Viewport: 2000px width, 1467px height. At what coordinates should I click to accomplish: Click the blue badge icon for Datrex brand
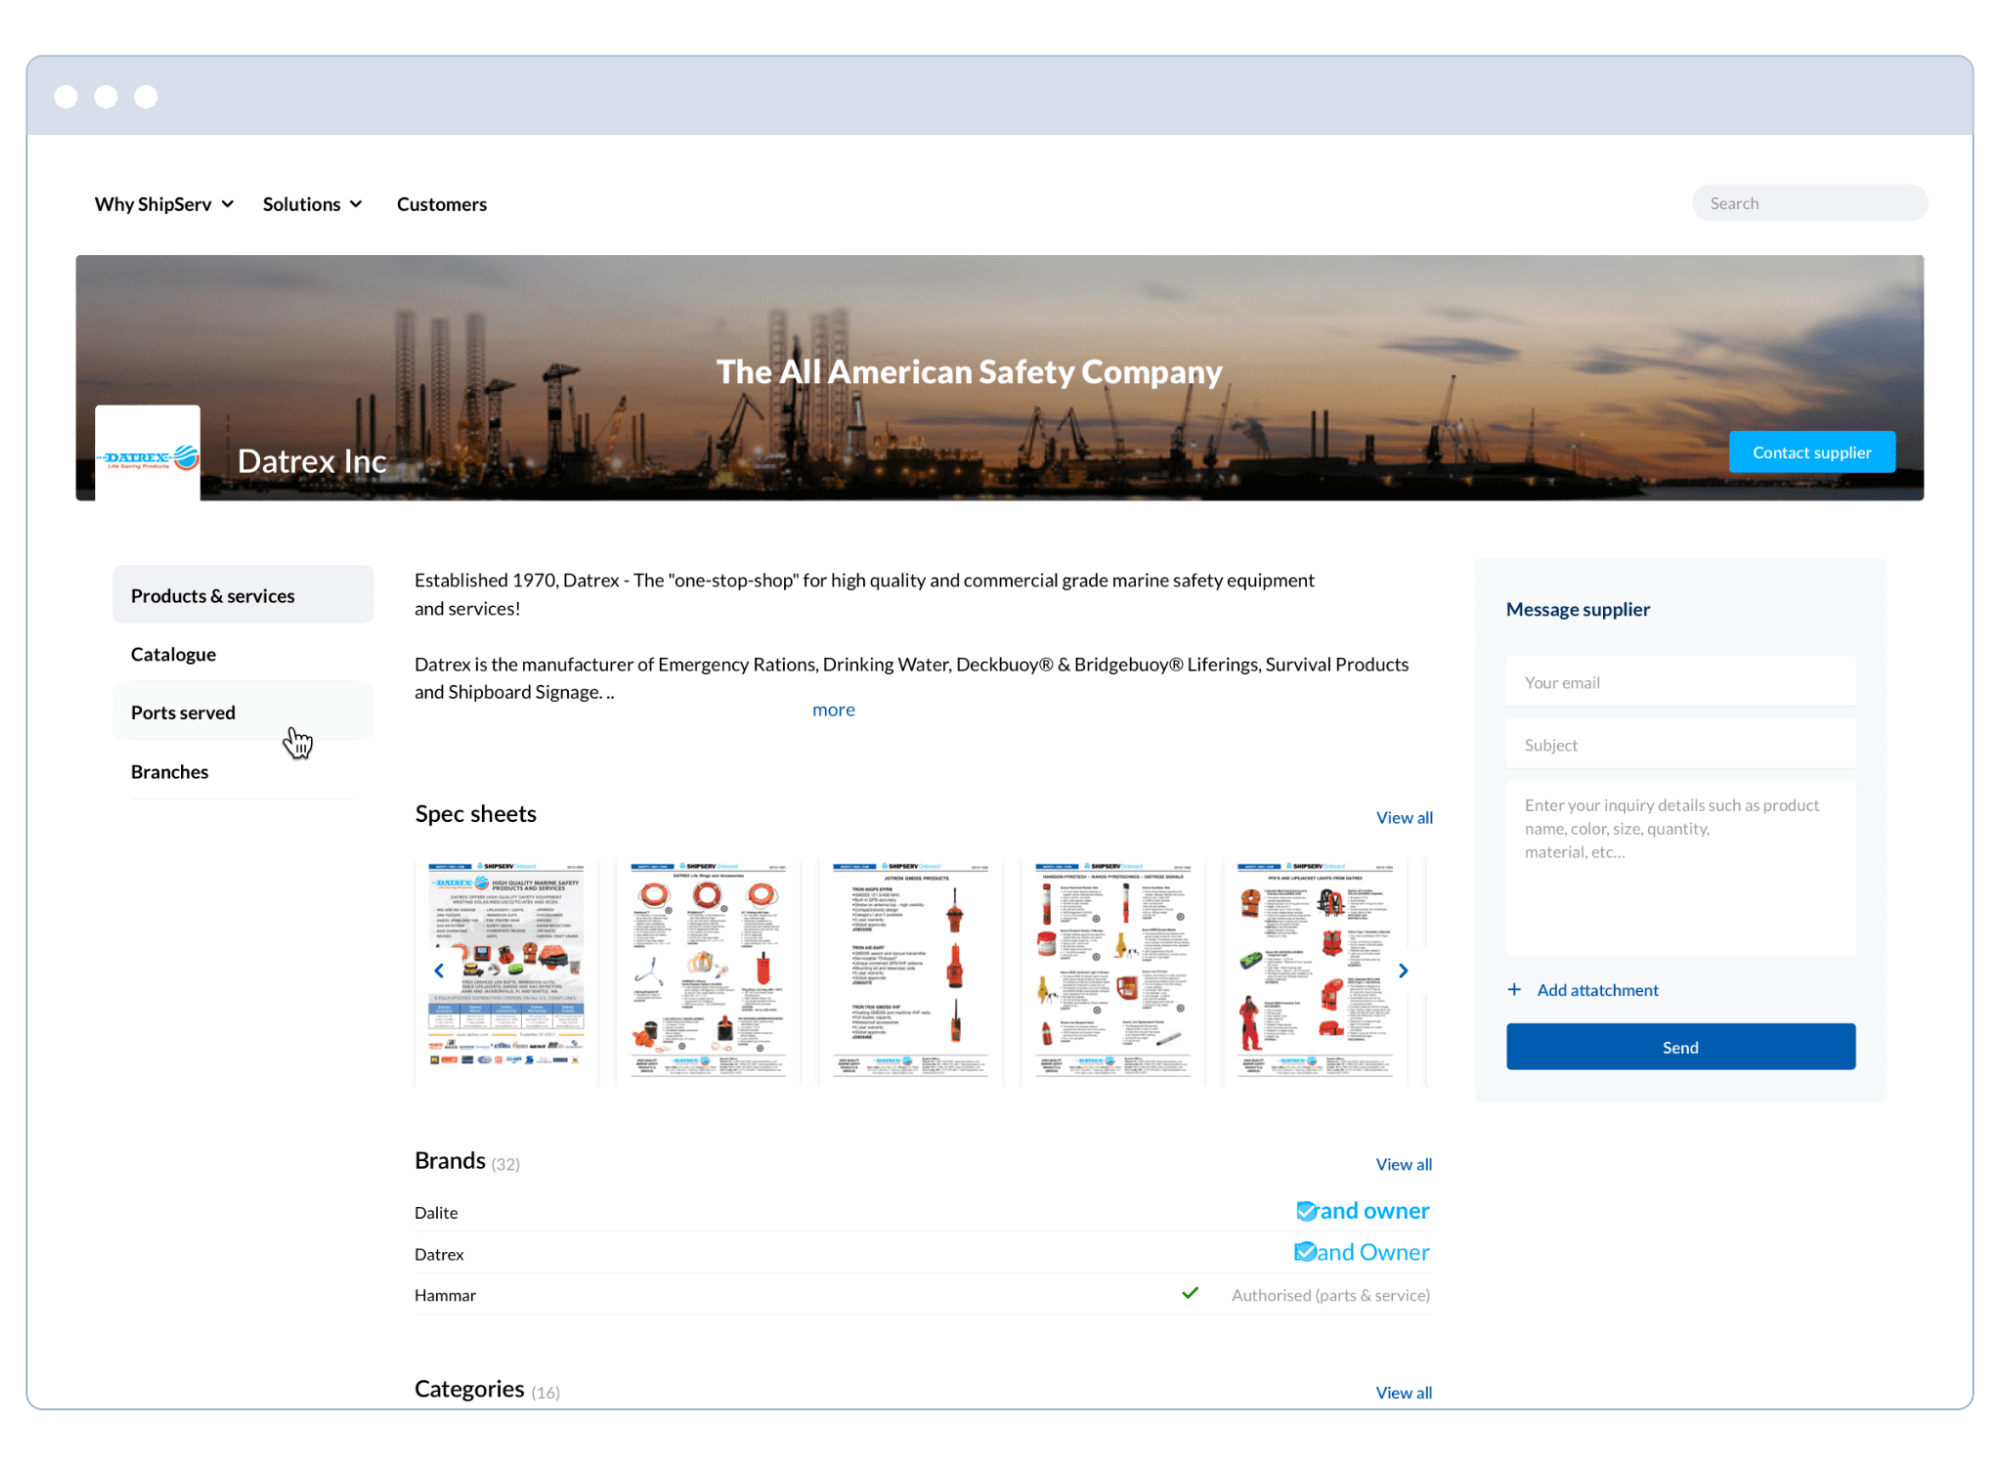[1304, 1252]
